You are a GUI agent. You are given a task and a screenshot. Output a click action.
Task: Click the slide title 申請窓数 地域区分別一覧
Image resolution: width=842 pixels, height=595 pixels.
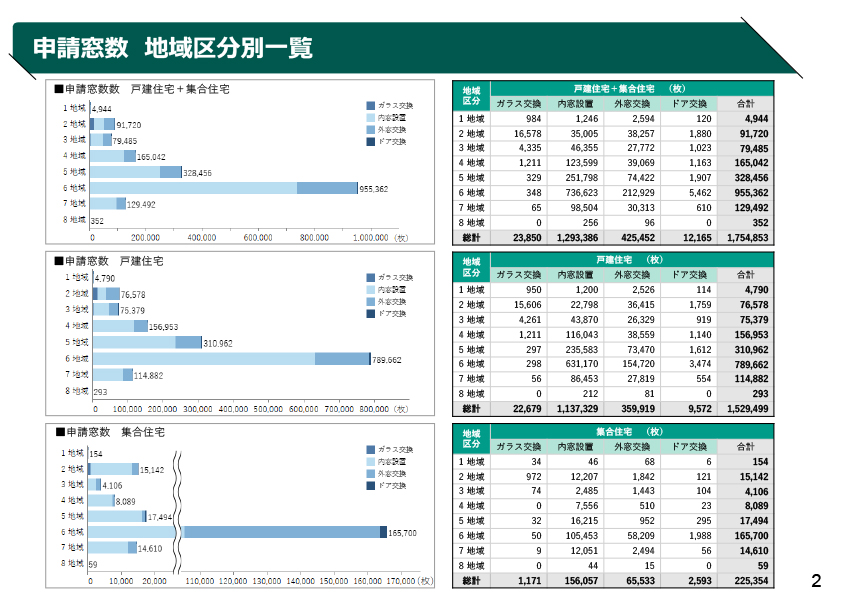[x=172, y=49]
